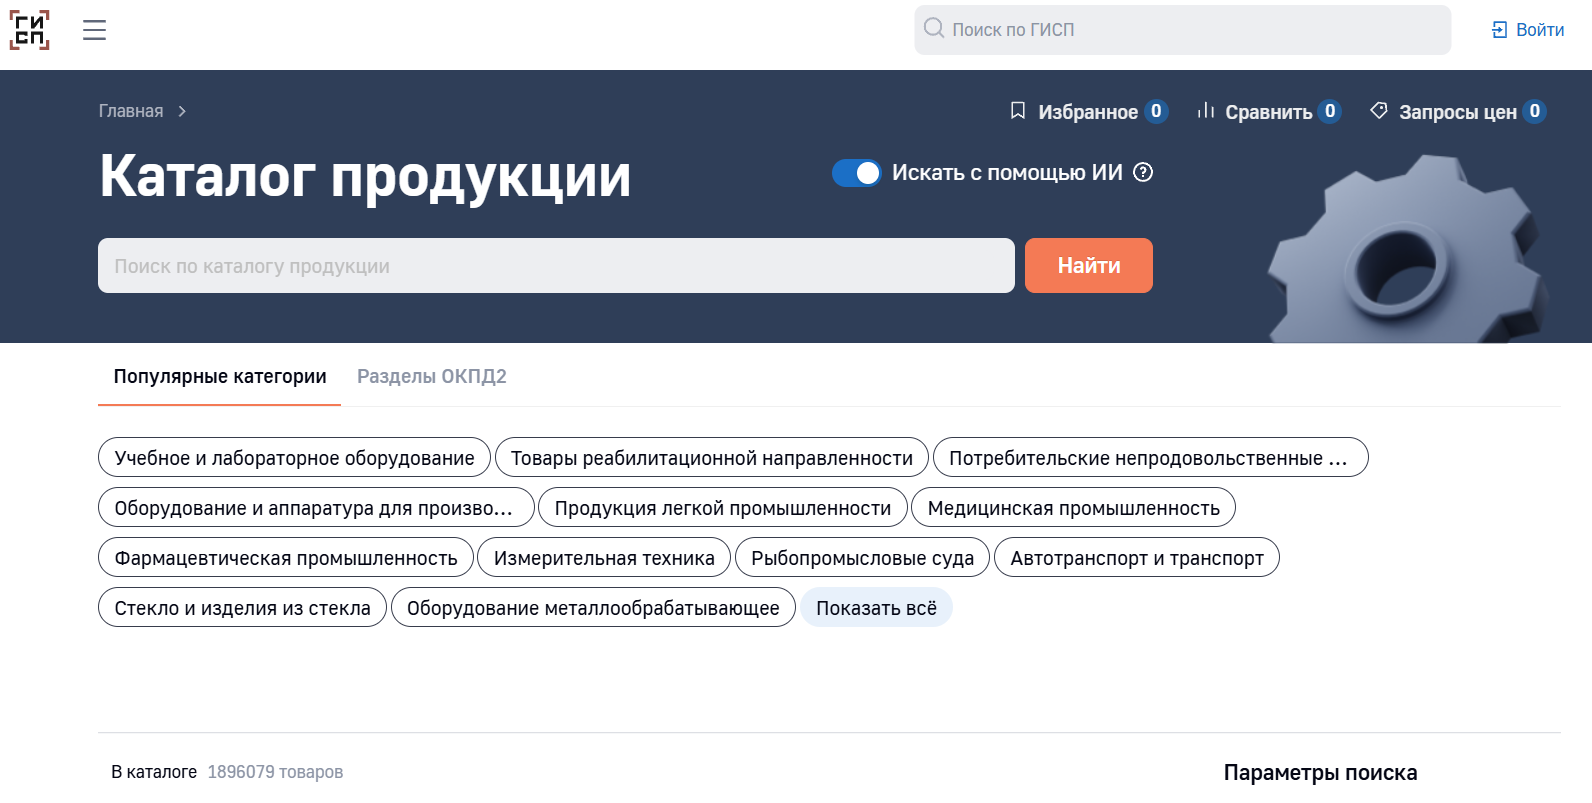Viewport: 1592px width, 803px height.
Task: Switch to Популярные категории tab
Action: 220,376
